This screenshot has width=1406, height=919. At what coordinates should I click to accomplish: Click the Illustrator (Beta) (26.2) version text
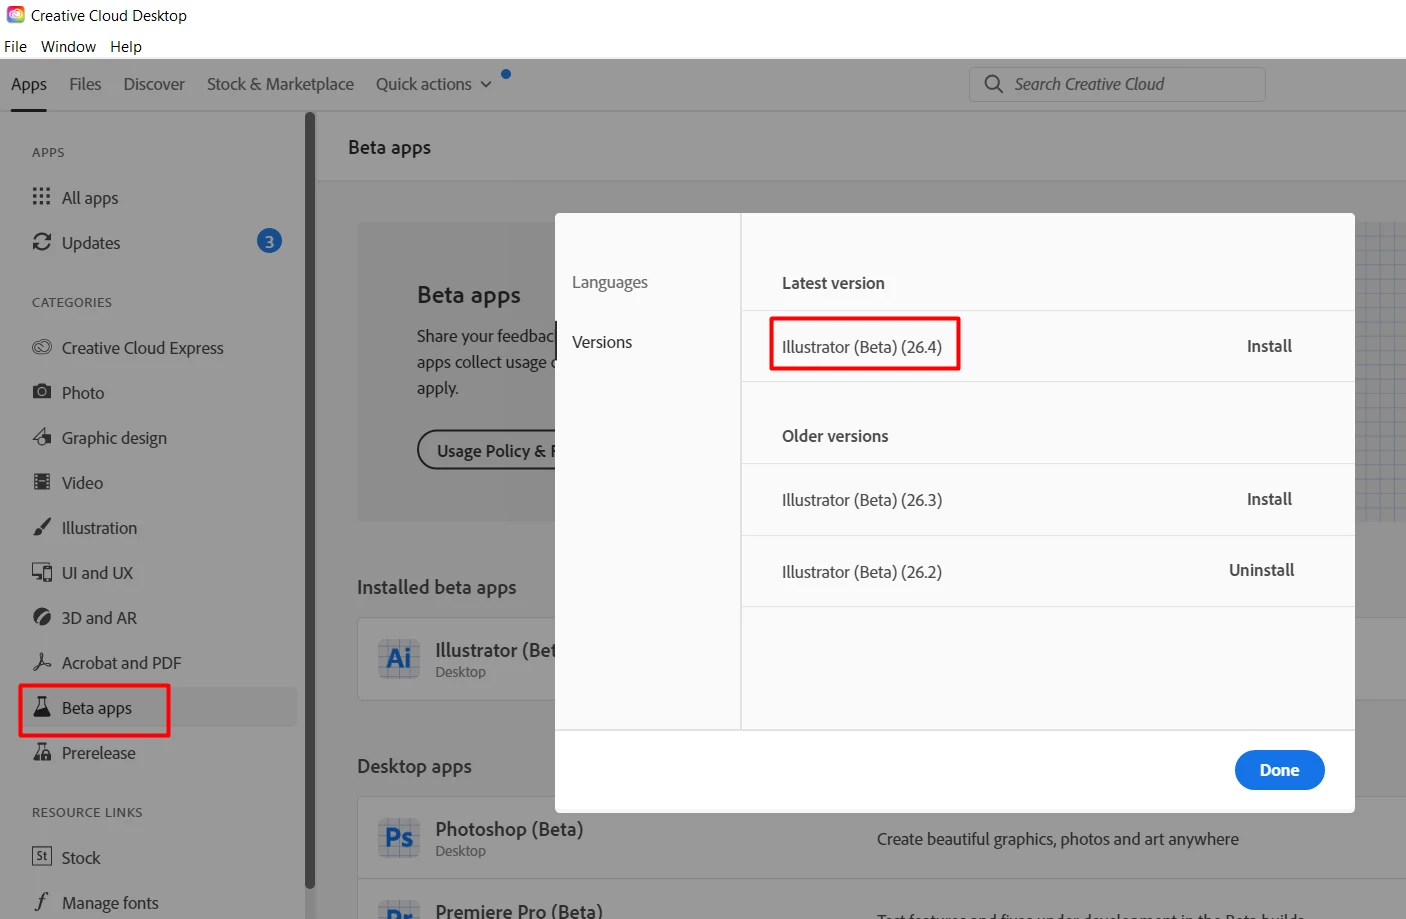click(862, 572)
